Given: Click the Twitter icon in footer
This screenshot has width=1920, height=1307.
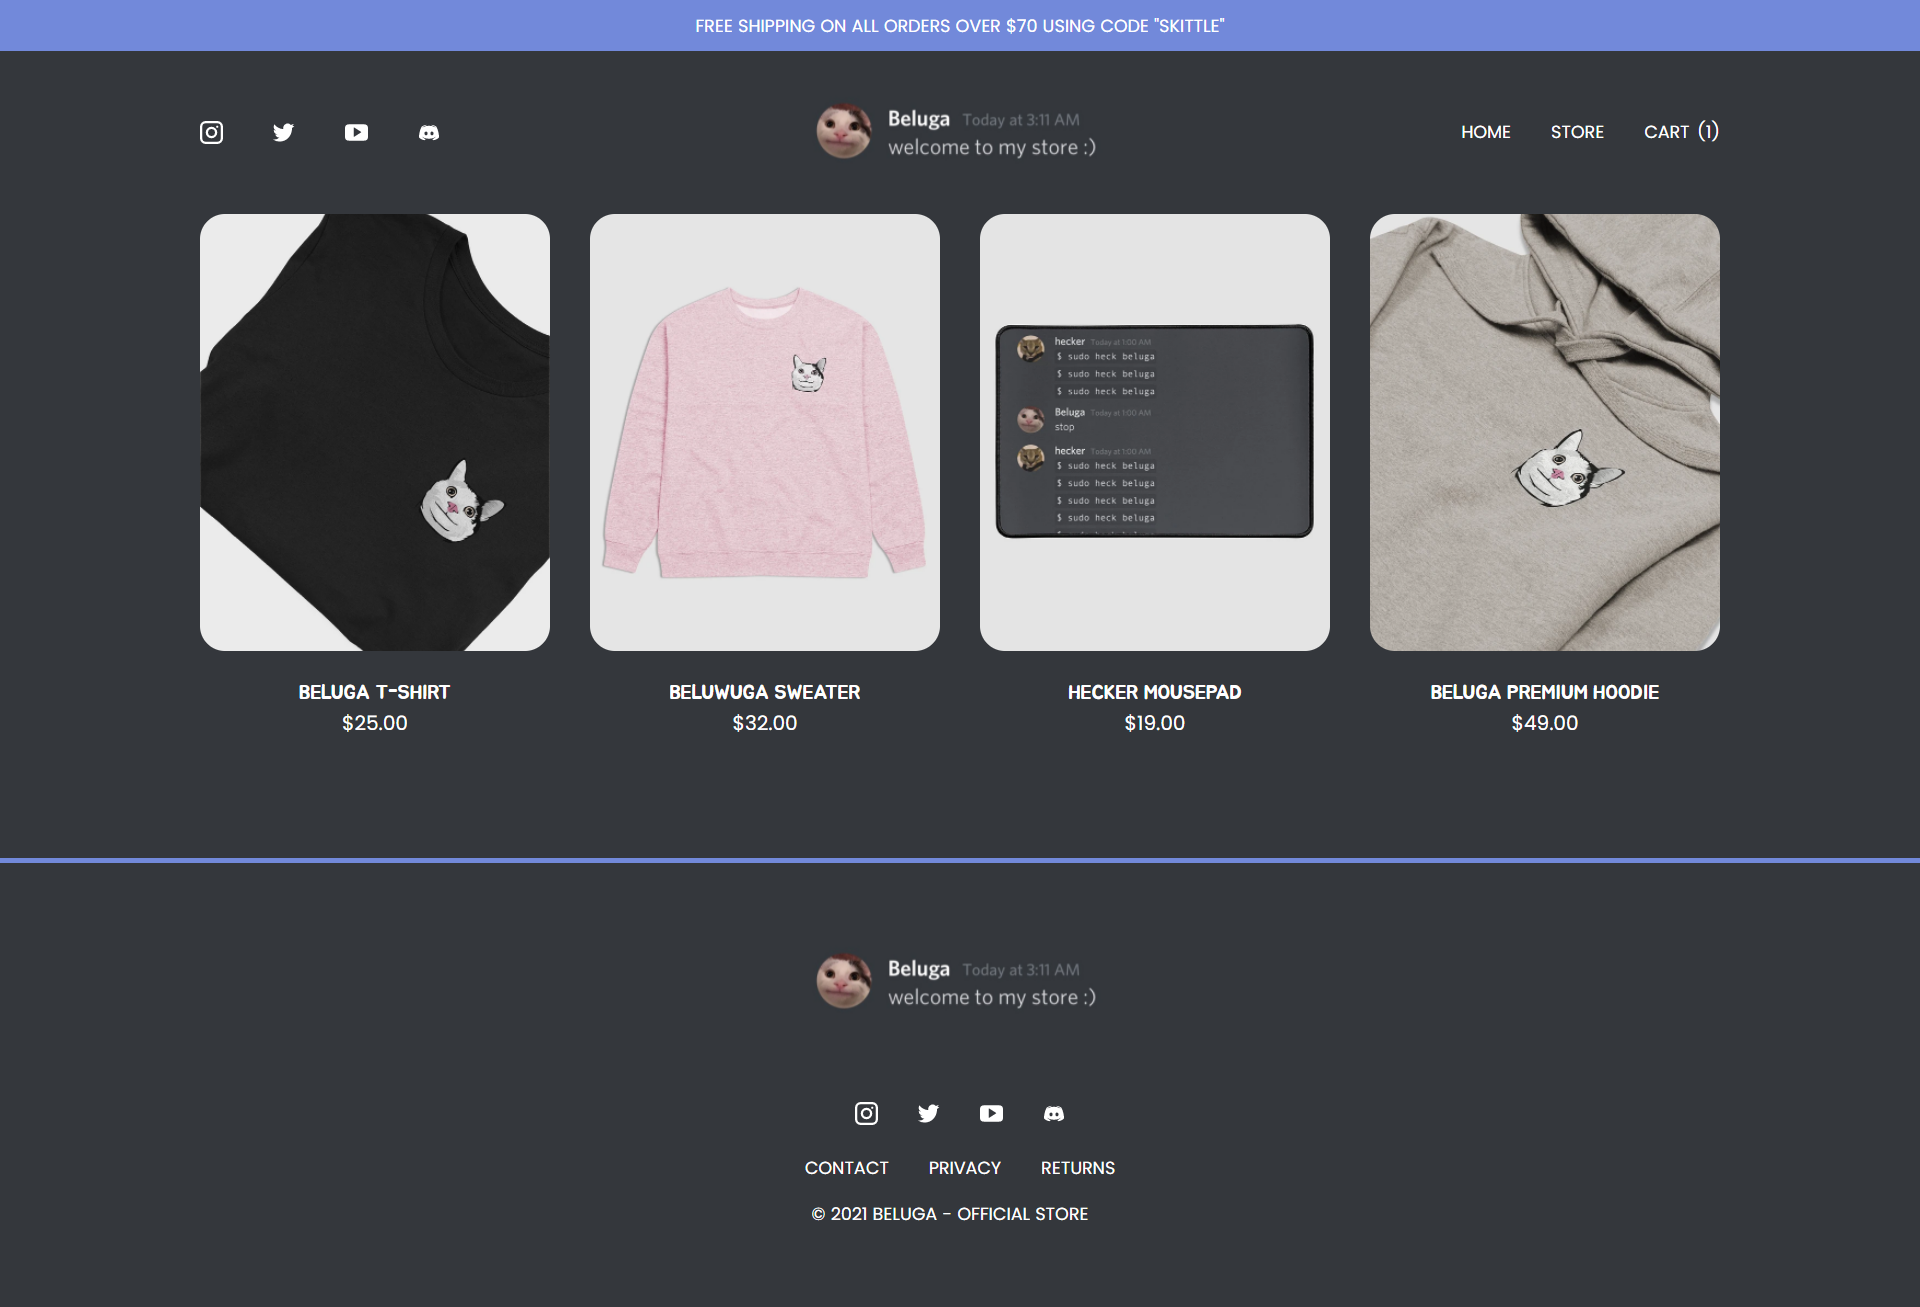Looking at the screenshot, I should [928, 1113].
